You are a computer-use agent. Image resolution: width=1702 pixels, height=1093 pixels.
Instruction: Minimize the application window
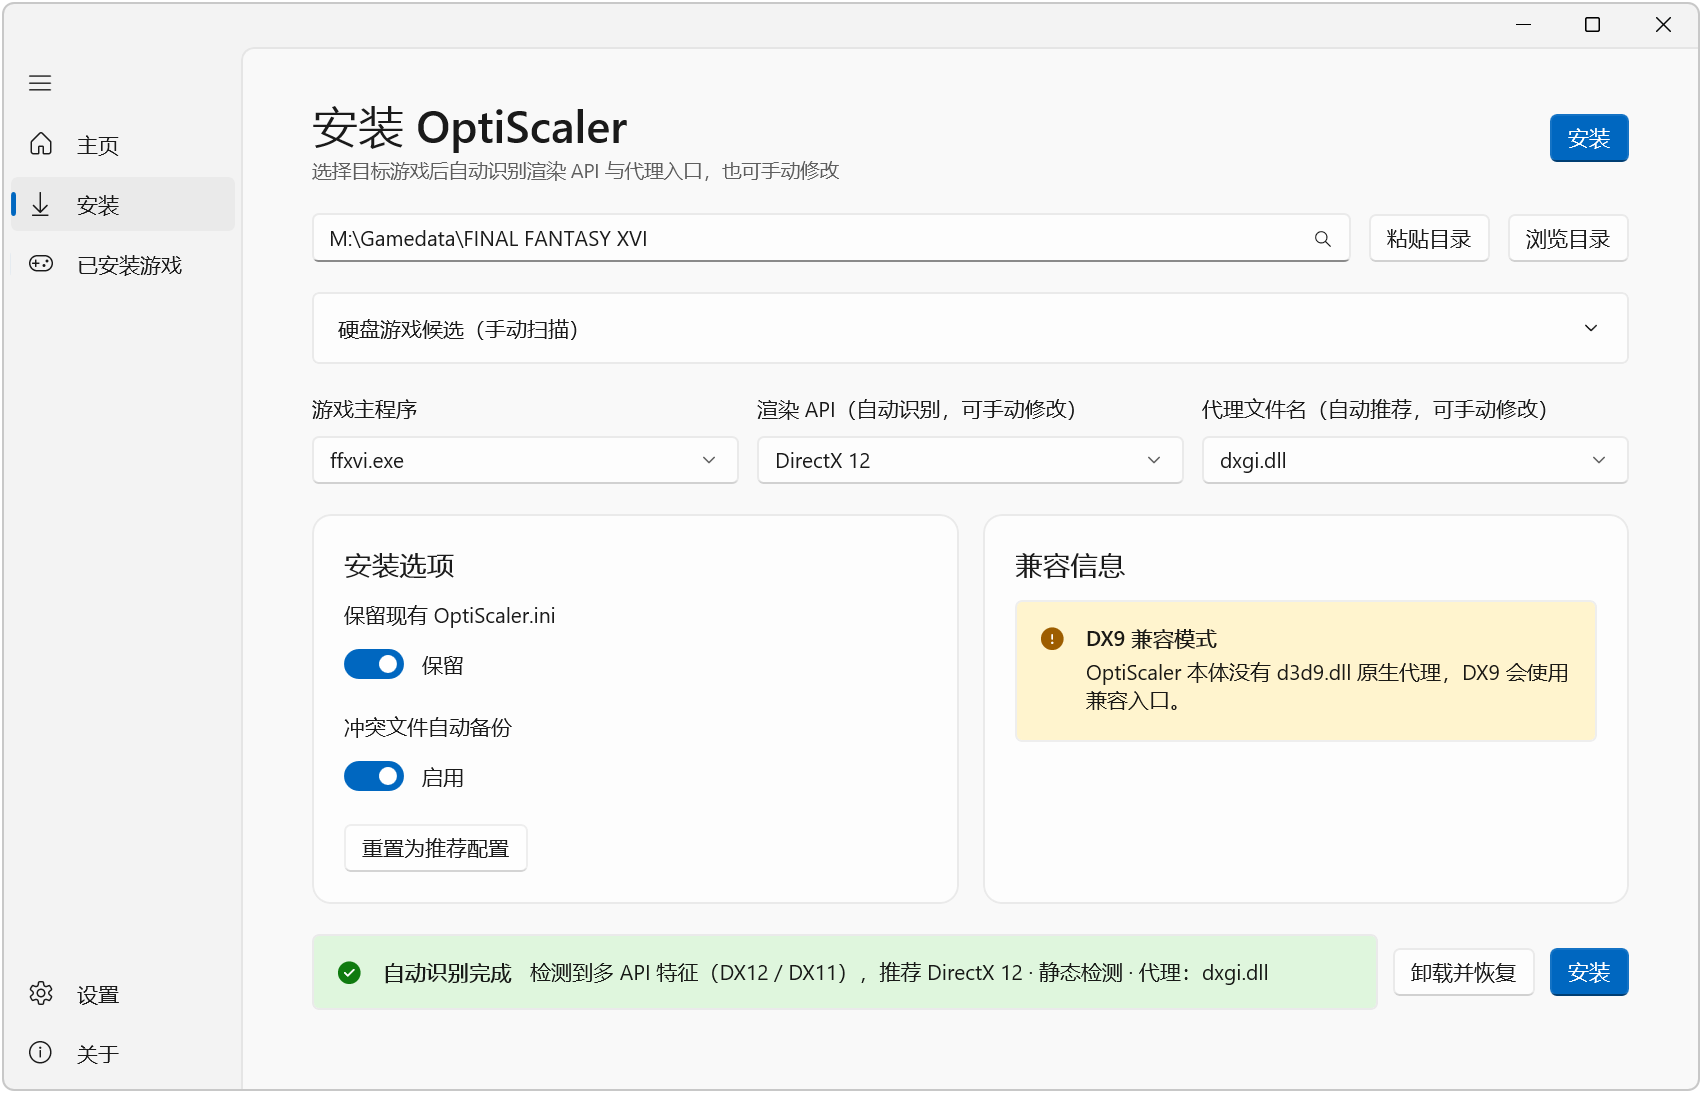[x=1523, y=25]
